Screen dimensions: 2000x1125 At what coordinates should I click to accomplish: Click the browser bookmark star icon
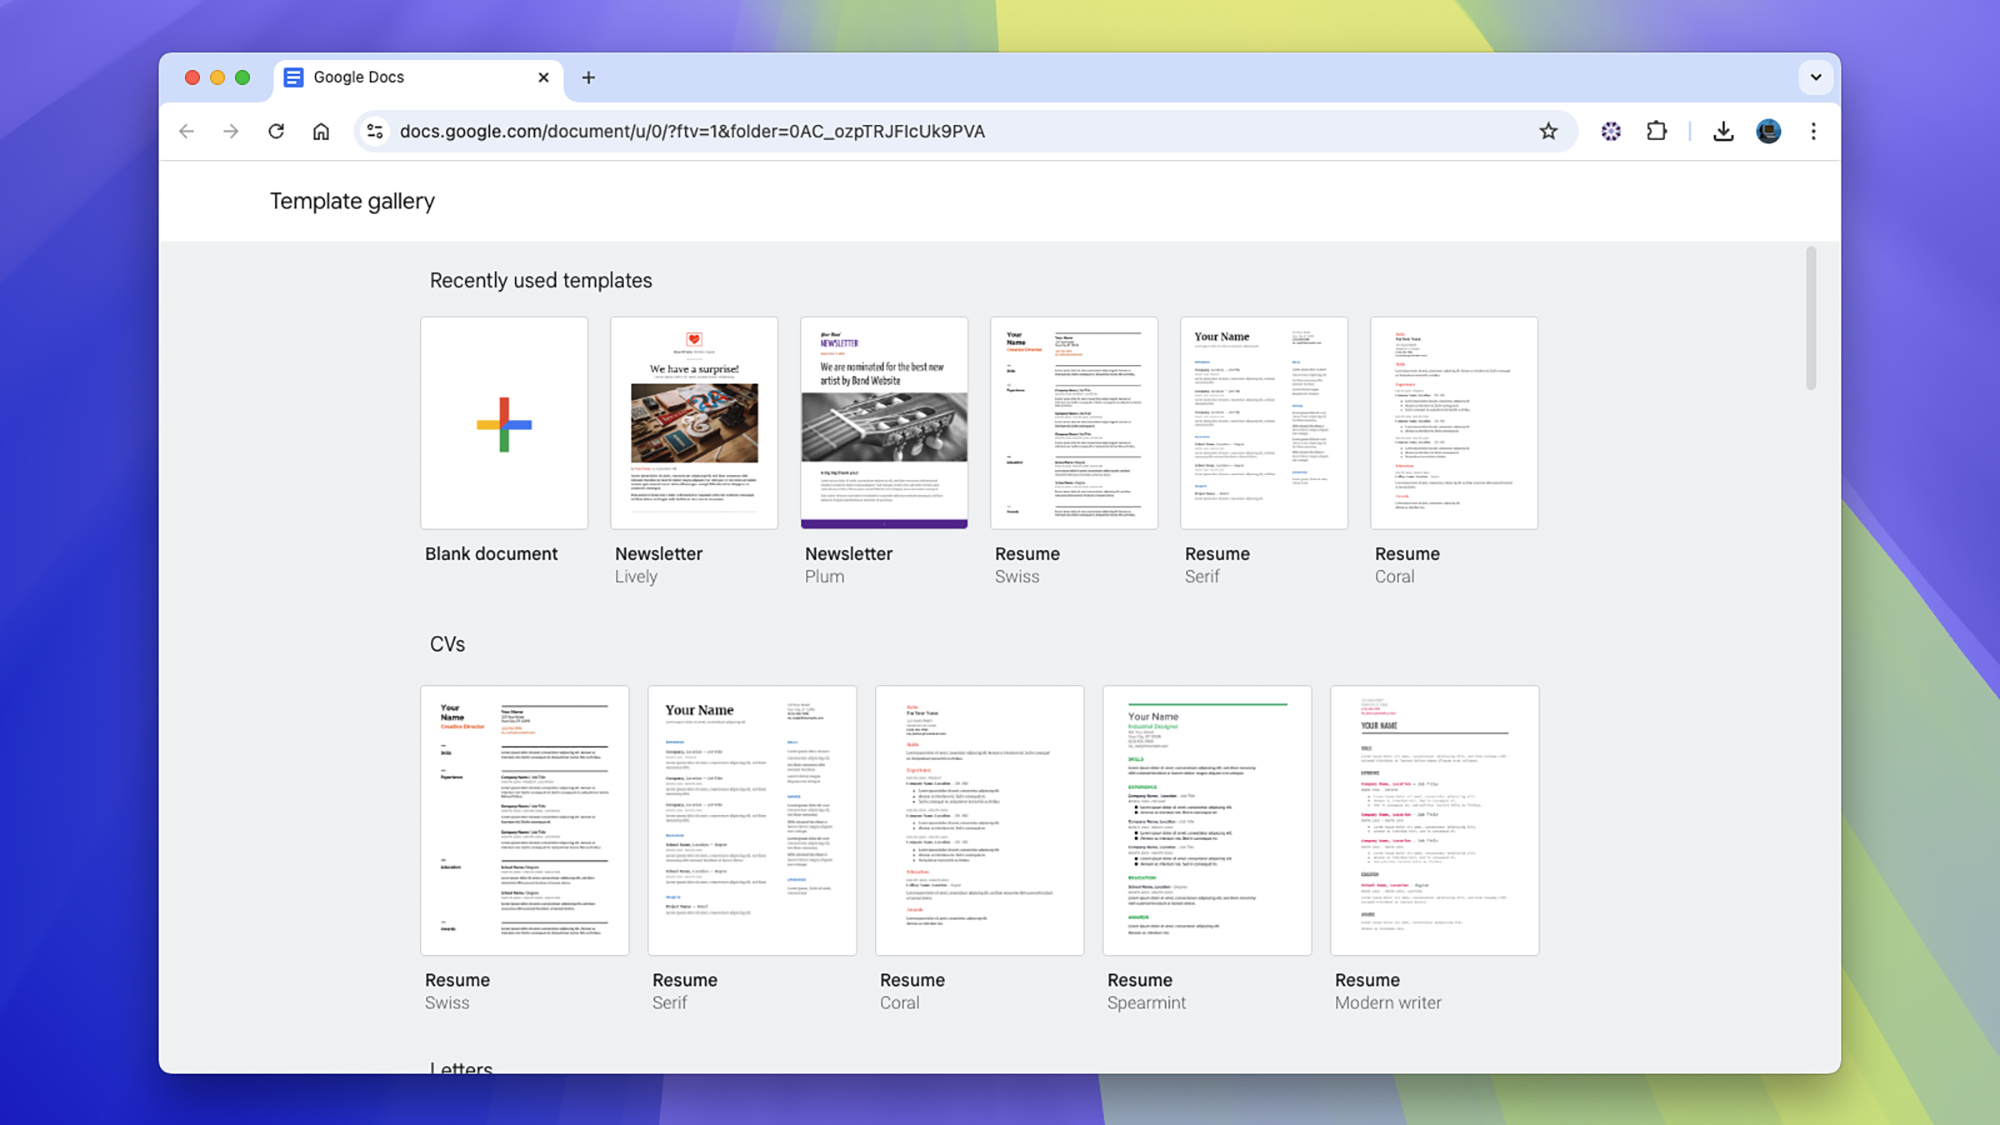(1548, 130)
